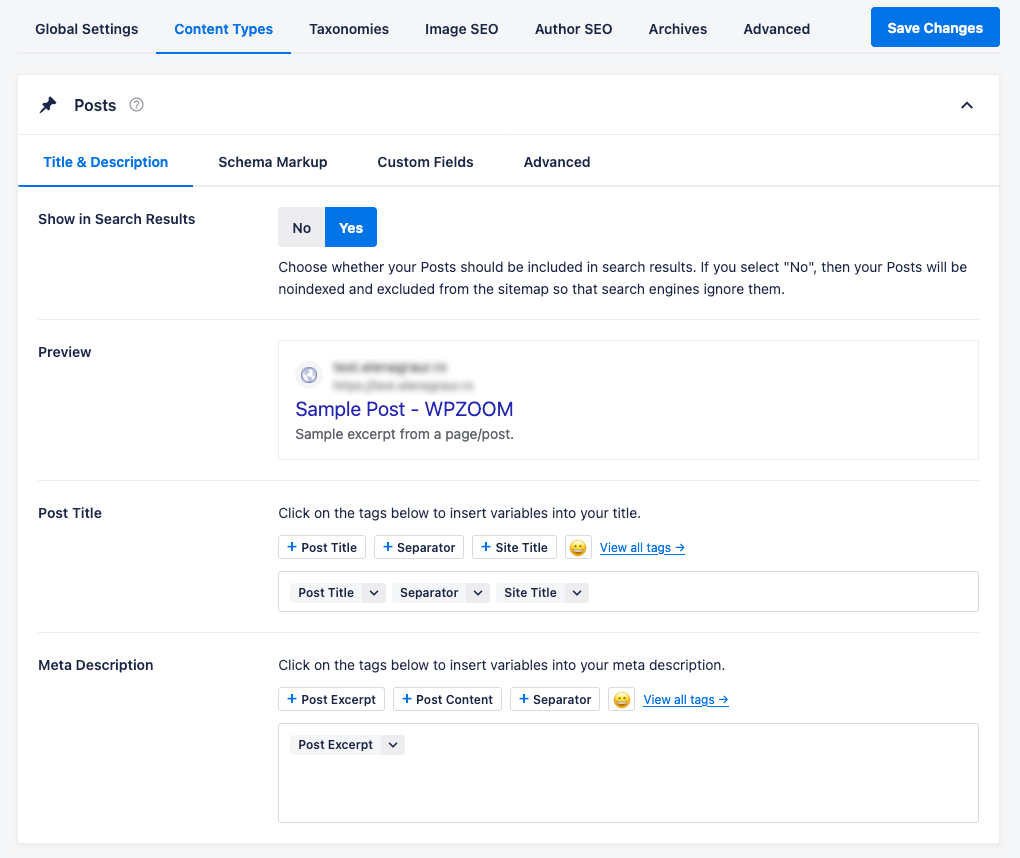
Task: Open View all tags link for Meta Description
Action: click(686, 700)
